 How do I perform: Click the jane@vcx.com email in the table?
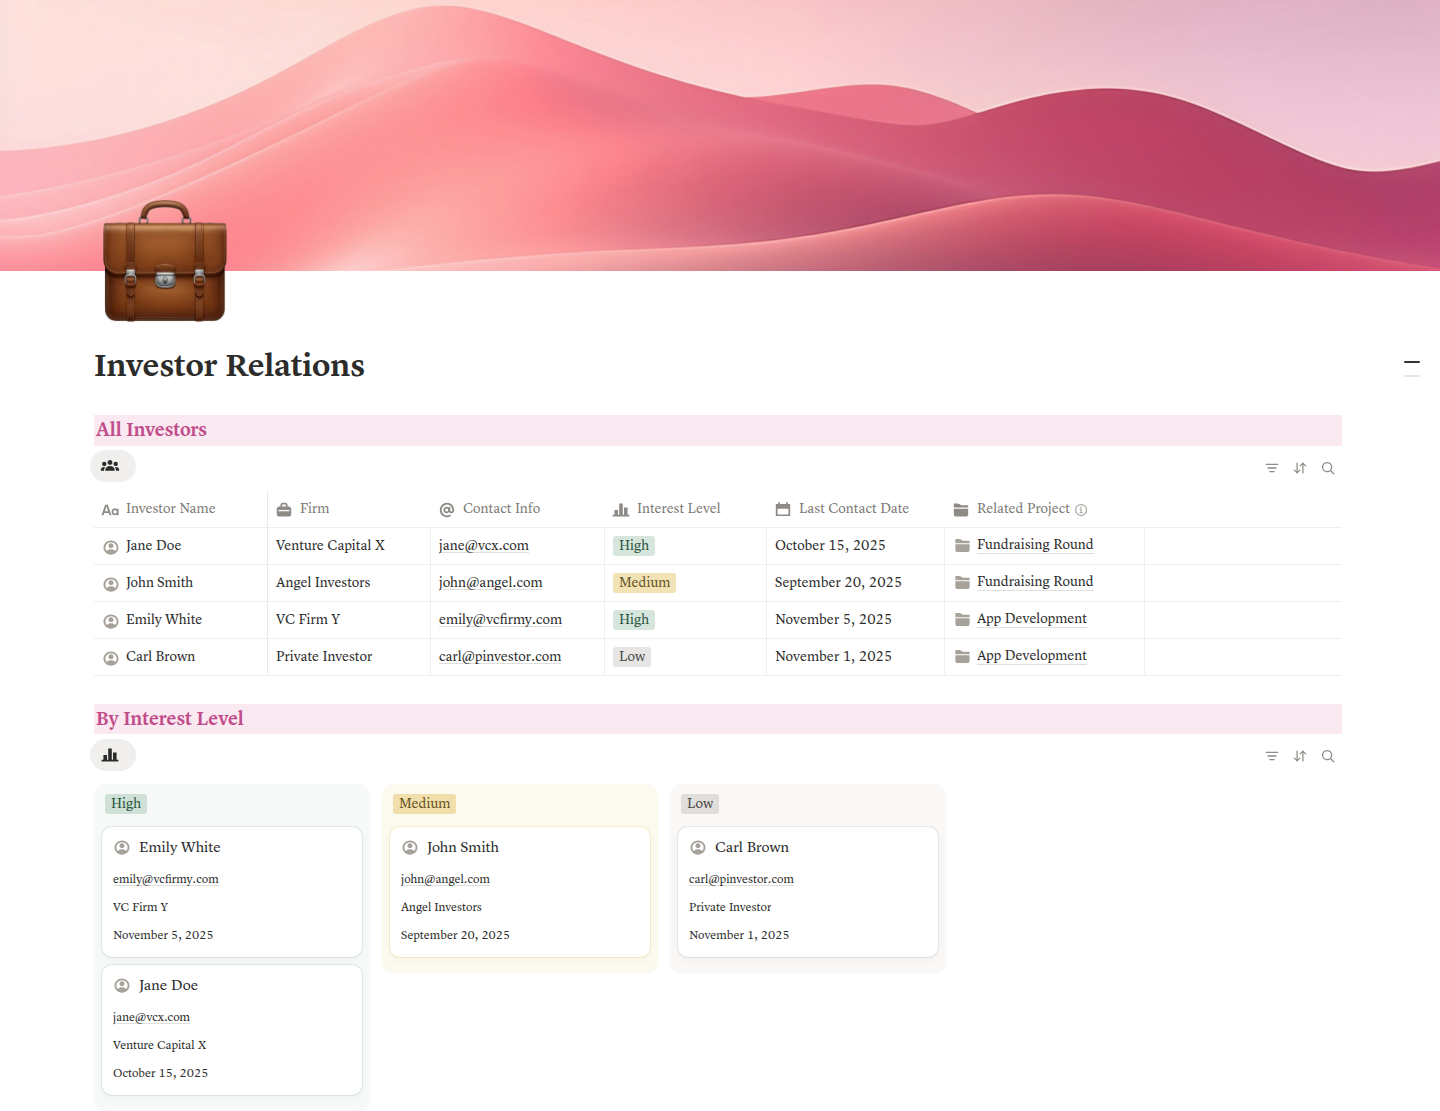click(x=484, y=546)
